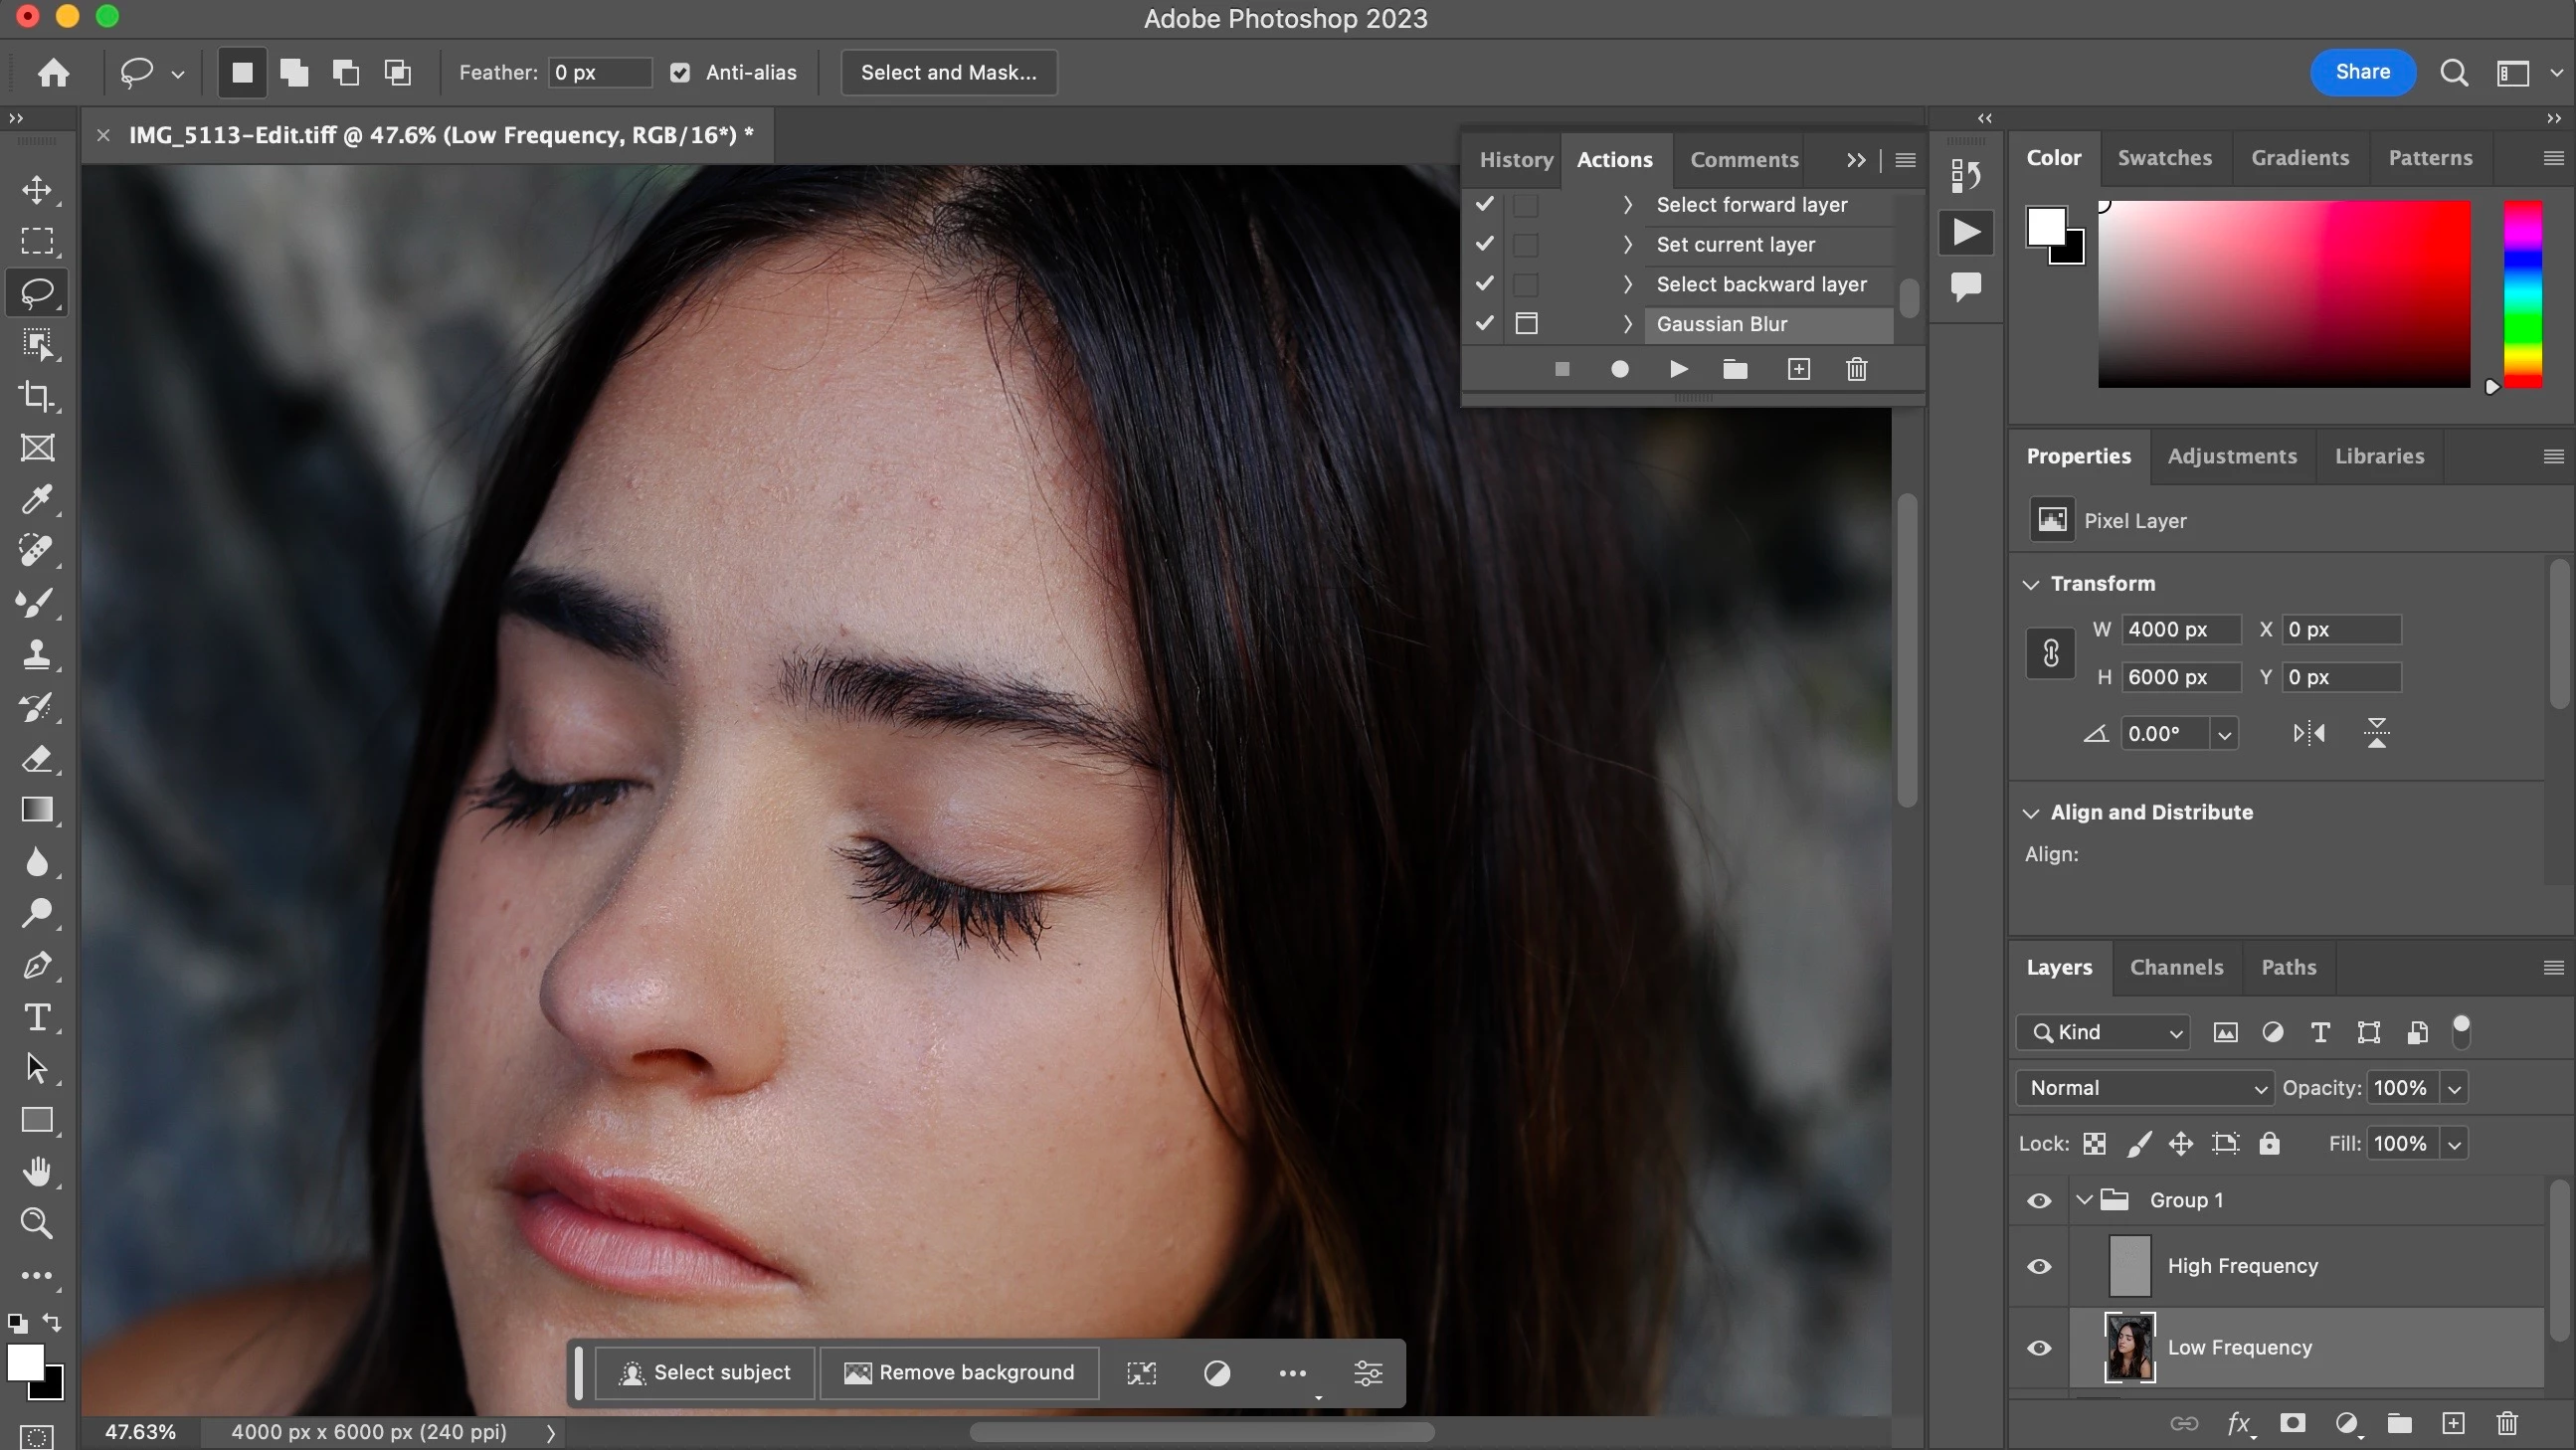Start recording in the Actions panel

tap(1619, 370)
